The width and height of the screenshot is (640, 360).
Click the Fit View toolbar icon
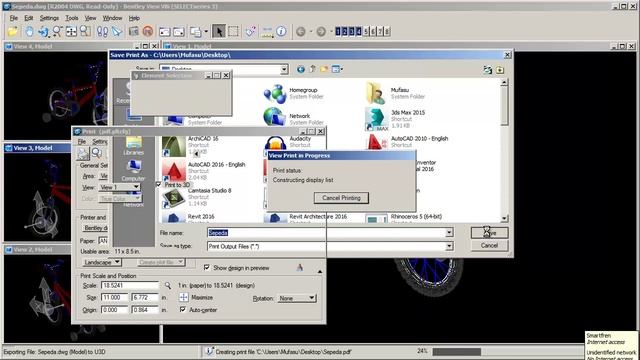click(x=71, y=31)
